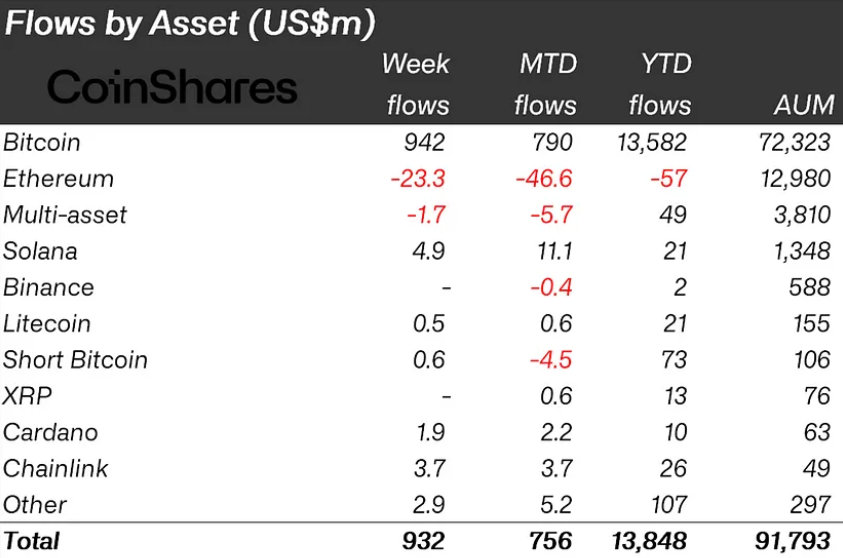Click Cardano's week flows value 1.9
This screenshot has width=843, height=558.
click(431, 432)
